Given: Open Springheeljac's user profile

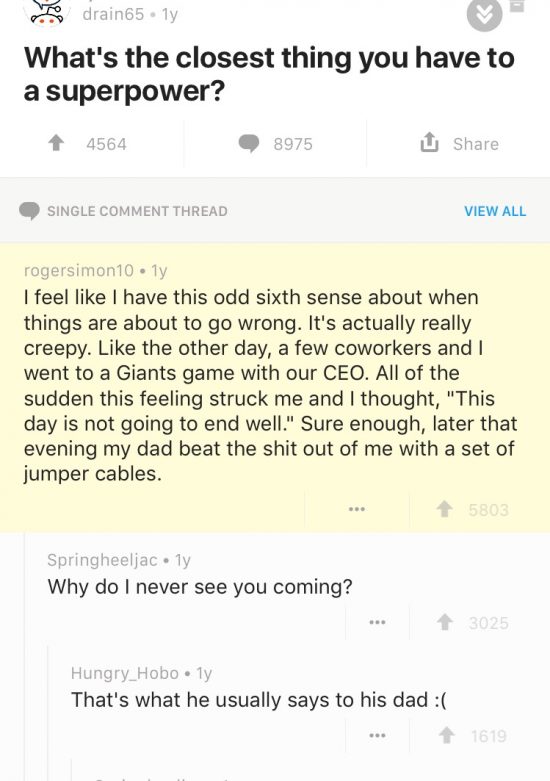Looking at the screenshot, I should 102,560.
